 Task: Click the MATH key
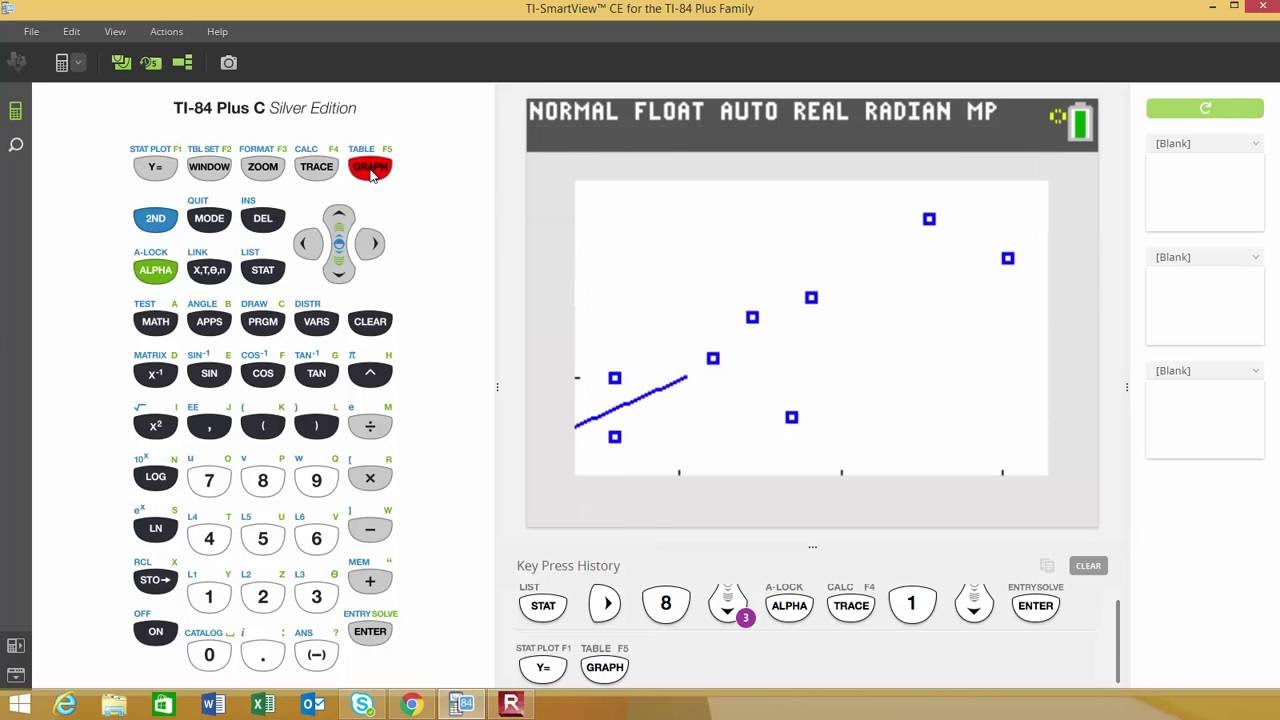[x=155, y=322]
